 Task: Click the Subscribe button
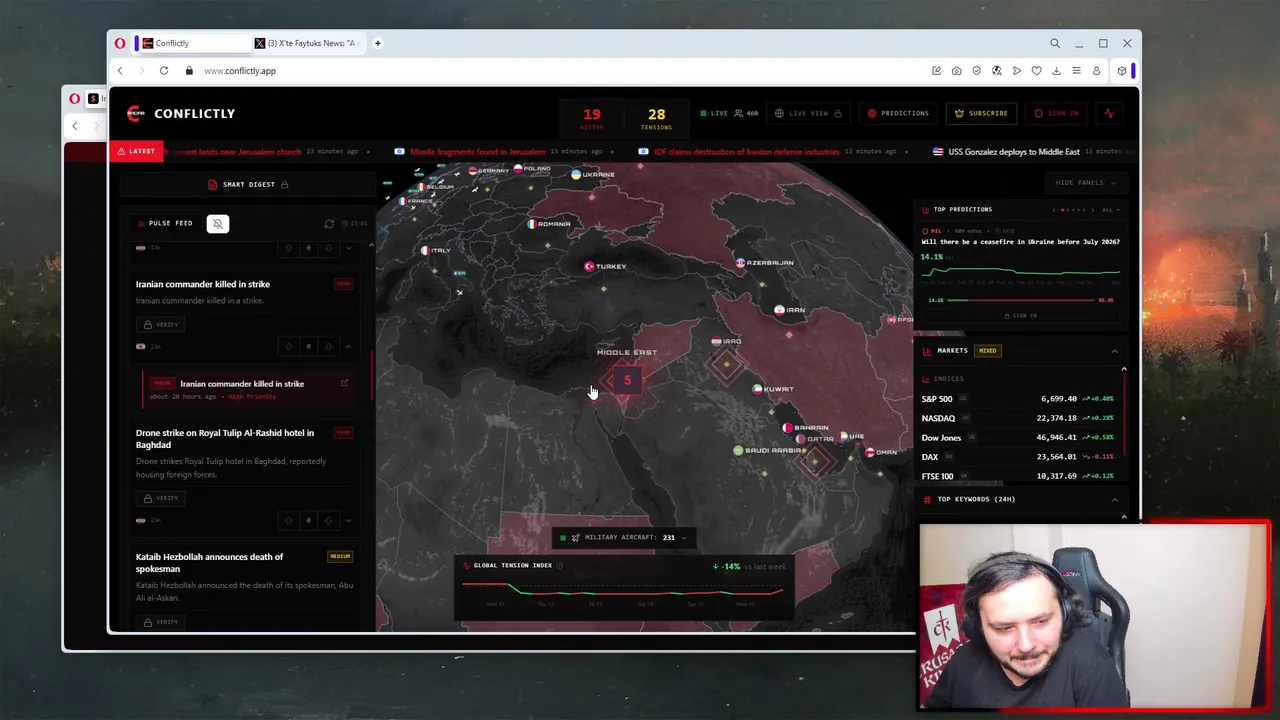pos(981,113)
